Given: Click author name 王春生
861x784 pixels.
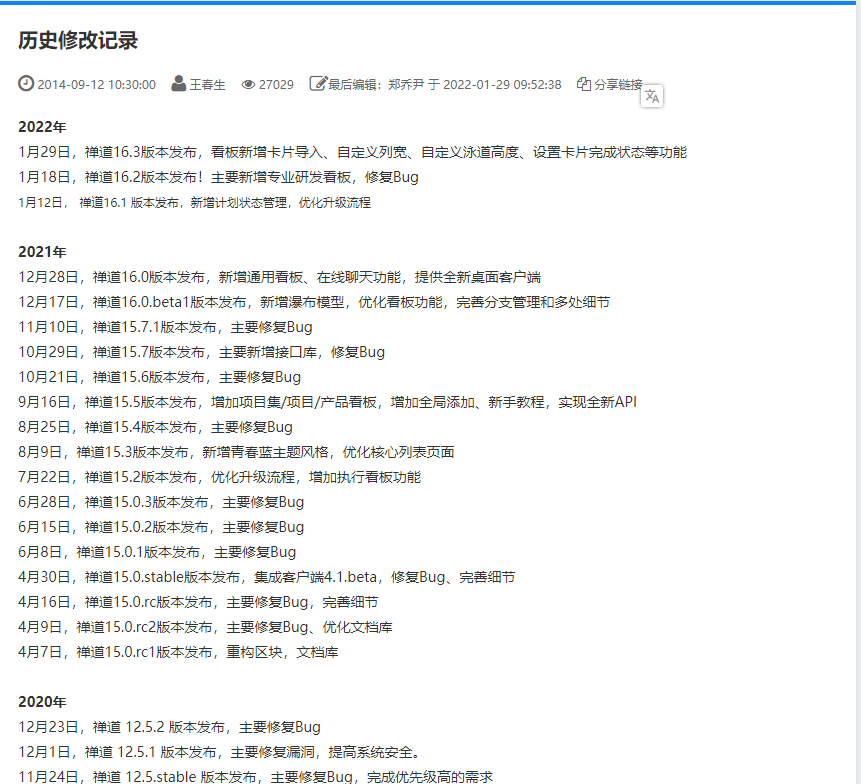Looking at the screenshot, I should (208, 85).
